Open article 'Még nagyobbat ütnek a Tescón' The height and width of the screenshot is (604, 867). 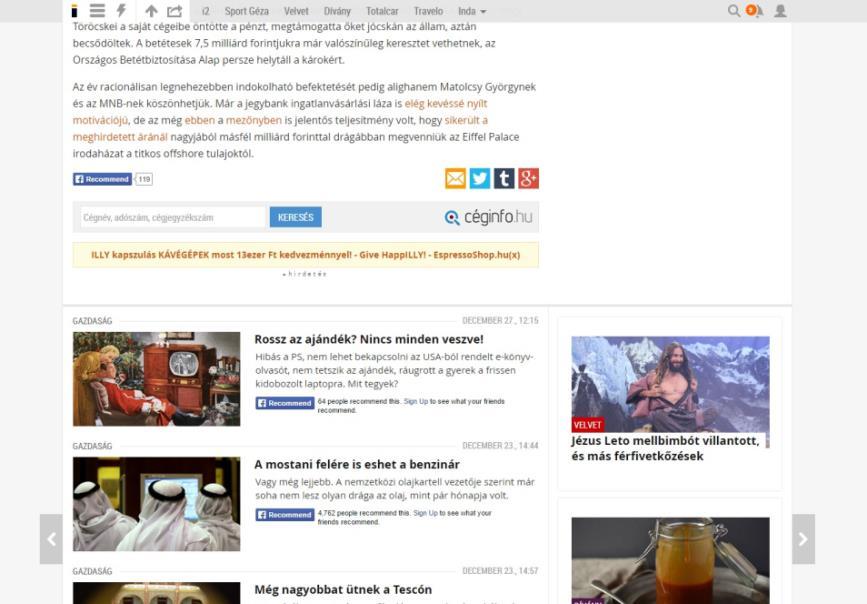point(343,590)
